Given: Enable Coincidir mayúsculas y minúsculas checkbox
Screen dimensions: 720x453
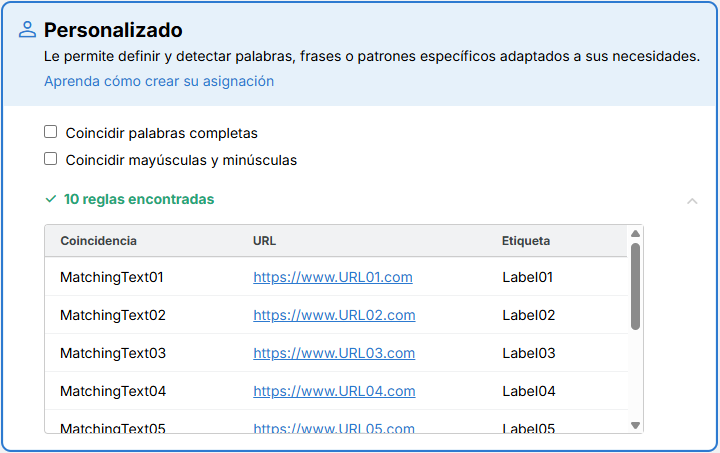Looking at the screenshot, I should [51, 159].
